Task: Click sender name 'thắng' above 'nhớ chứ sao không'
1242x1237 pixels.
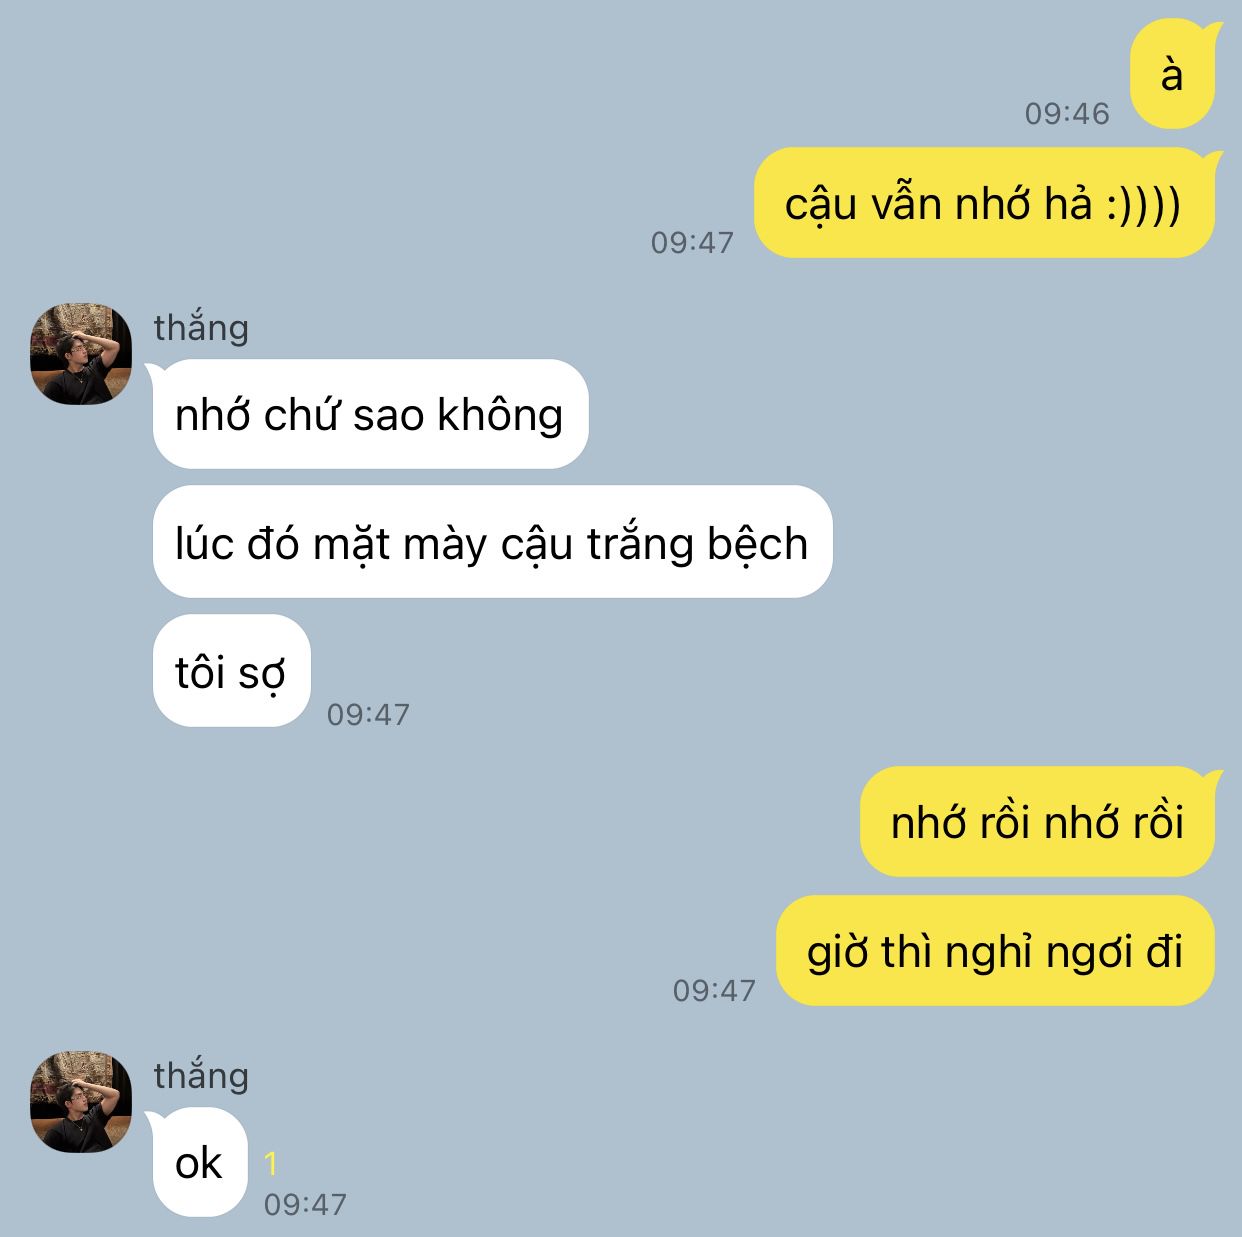Action: (x=201, y=327)
